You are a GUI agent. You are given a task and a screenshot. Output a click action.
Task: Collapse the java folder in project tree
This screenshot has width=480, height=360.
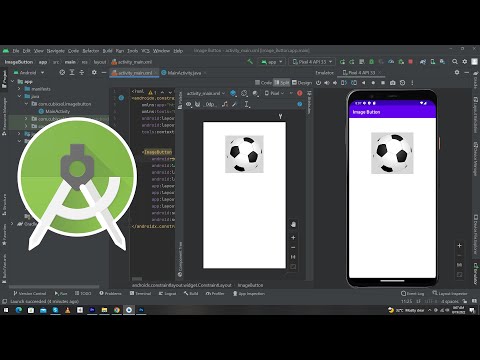click(19, 96)
